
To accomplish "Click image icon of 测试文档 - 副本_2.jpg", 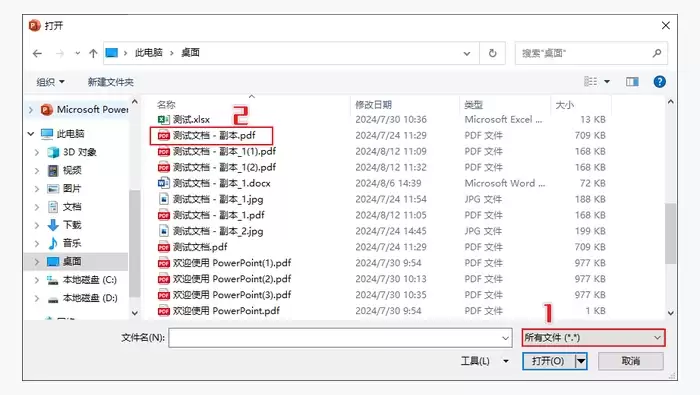I will pos(163,231).
